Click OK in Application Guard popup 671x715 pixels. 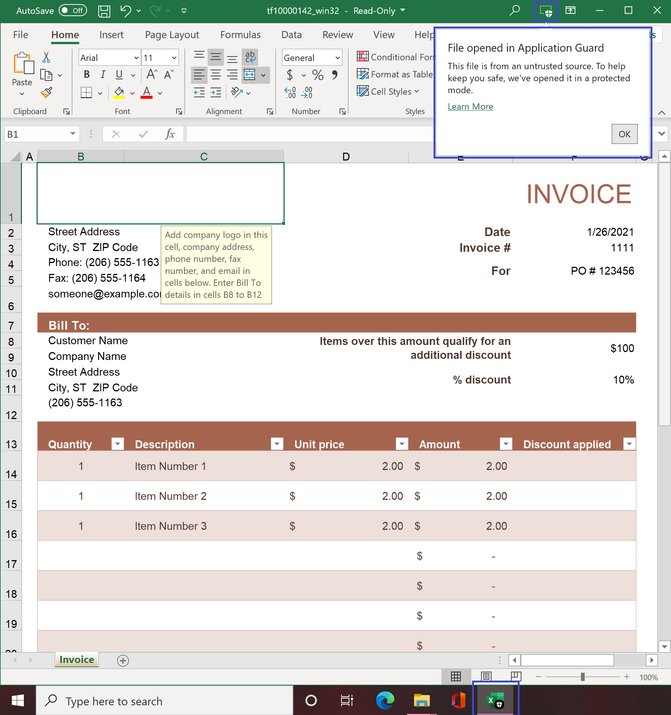click(x=624, y=134)
